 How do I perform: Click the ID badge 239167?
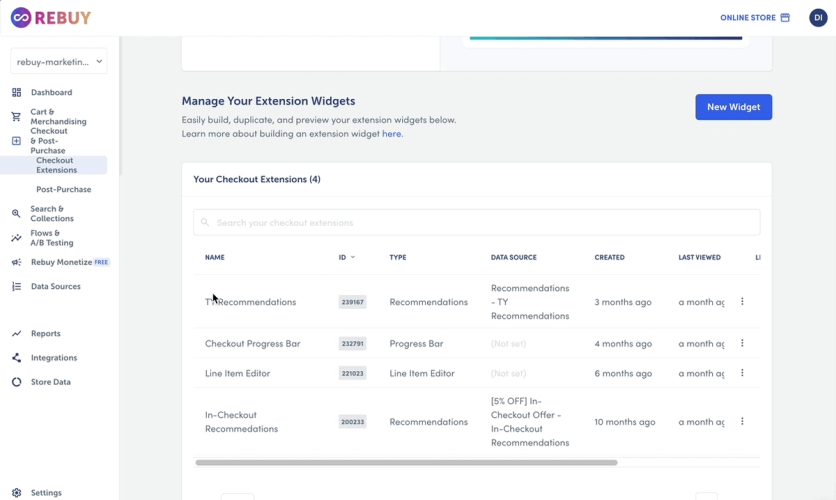click(352, 302)
